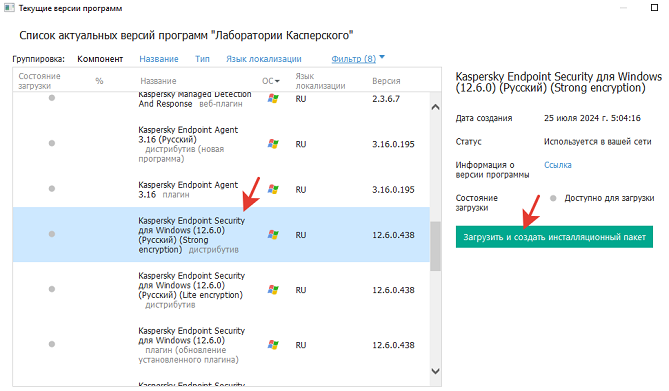The height and width of the screenshot is (391, 669).
Task: Maximize the Текущие версии программ window
Action: [x=654, y=7]
